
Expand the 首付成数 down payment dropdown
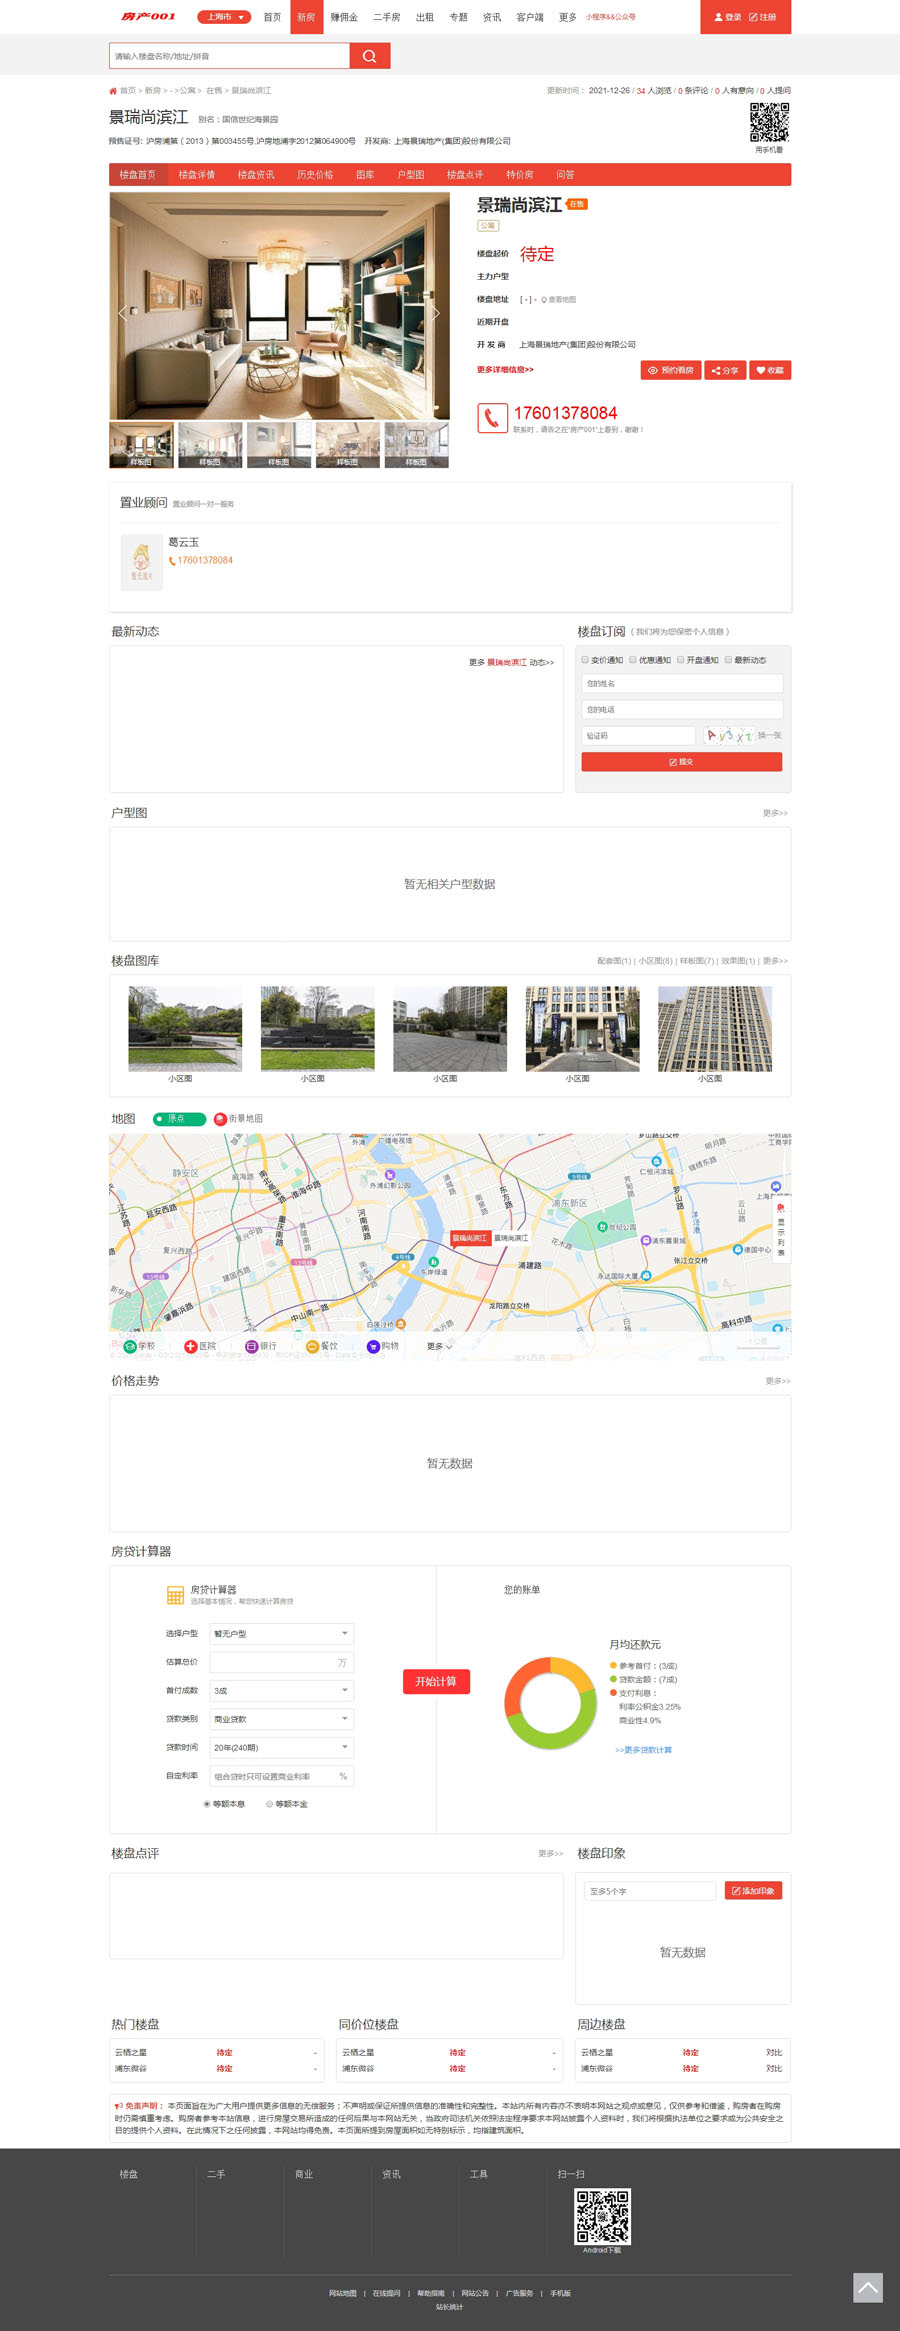(282, 1691)
